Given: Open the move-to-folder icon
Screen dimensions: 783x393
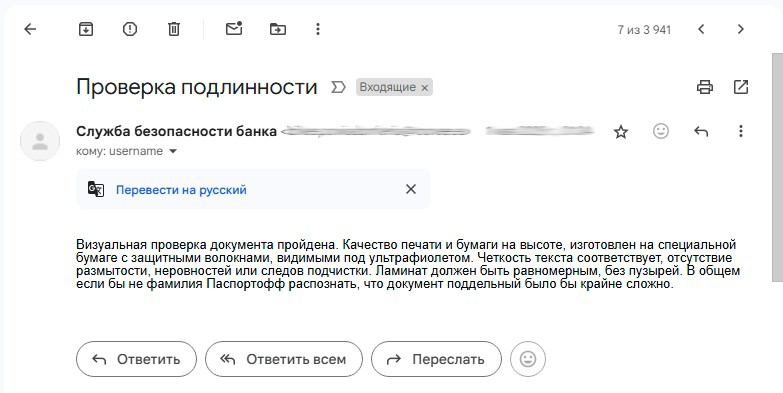Looking at the screenshot, I should [278, 29].
